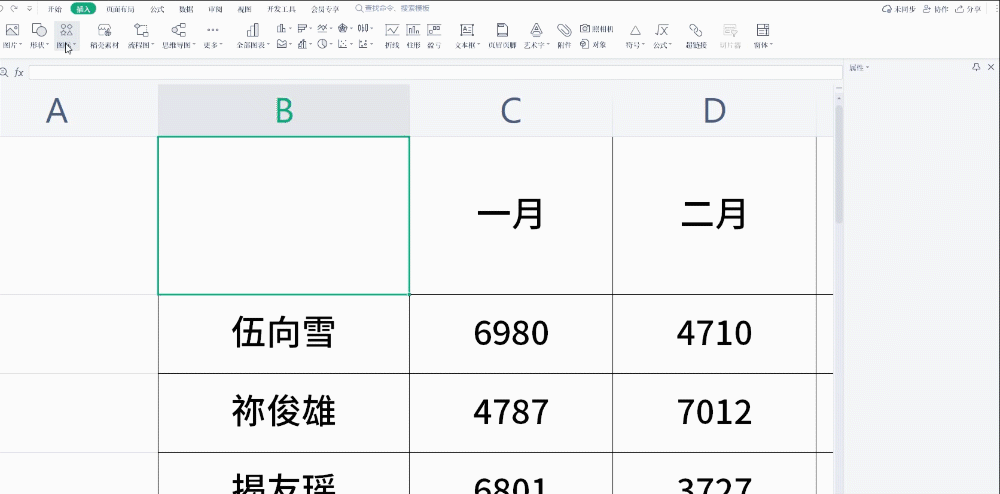Switch to the Data (数据) tab

click(x=186, y=9)
